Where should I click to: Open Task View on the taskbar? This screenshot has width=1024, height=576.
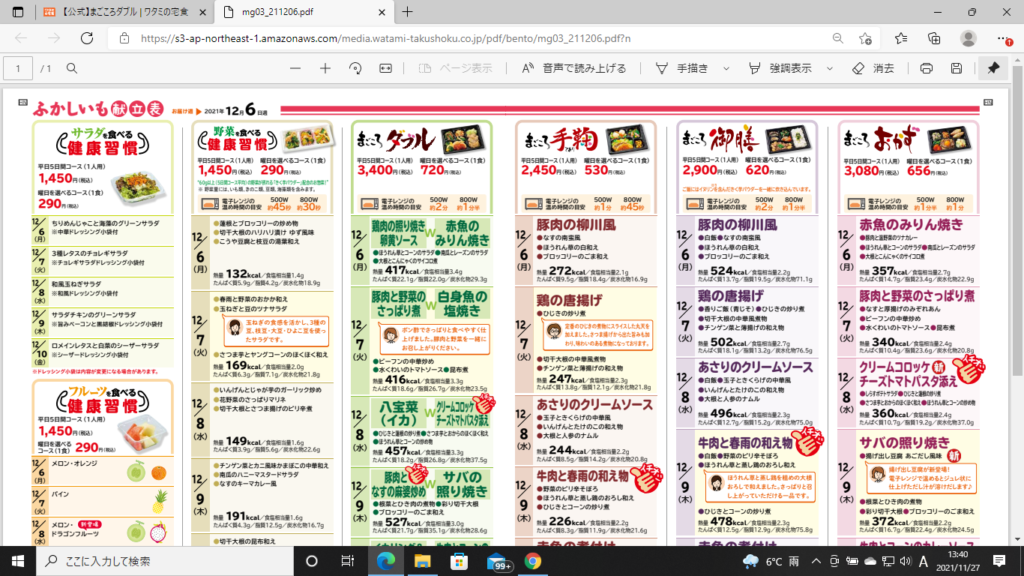tap(347, 561)
